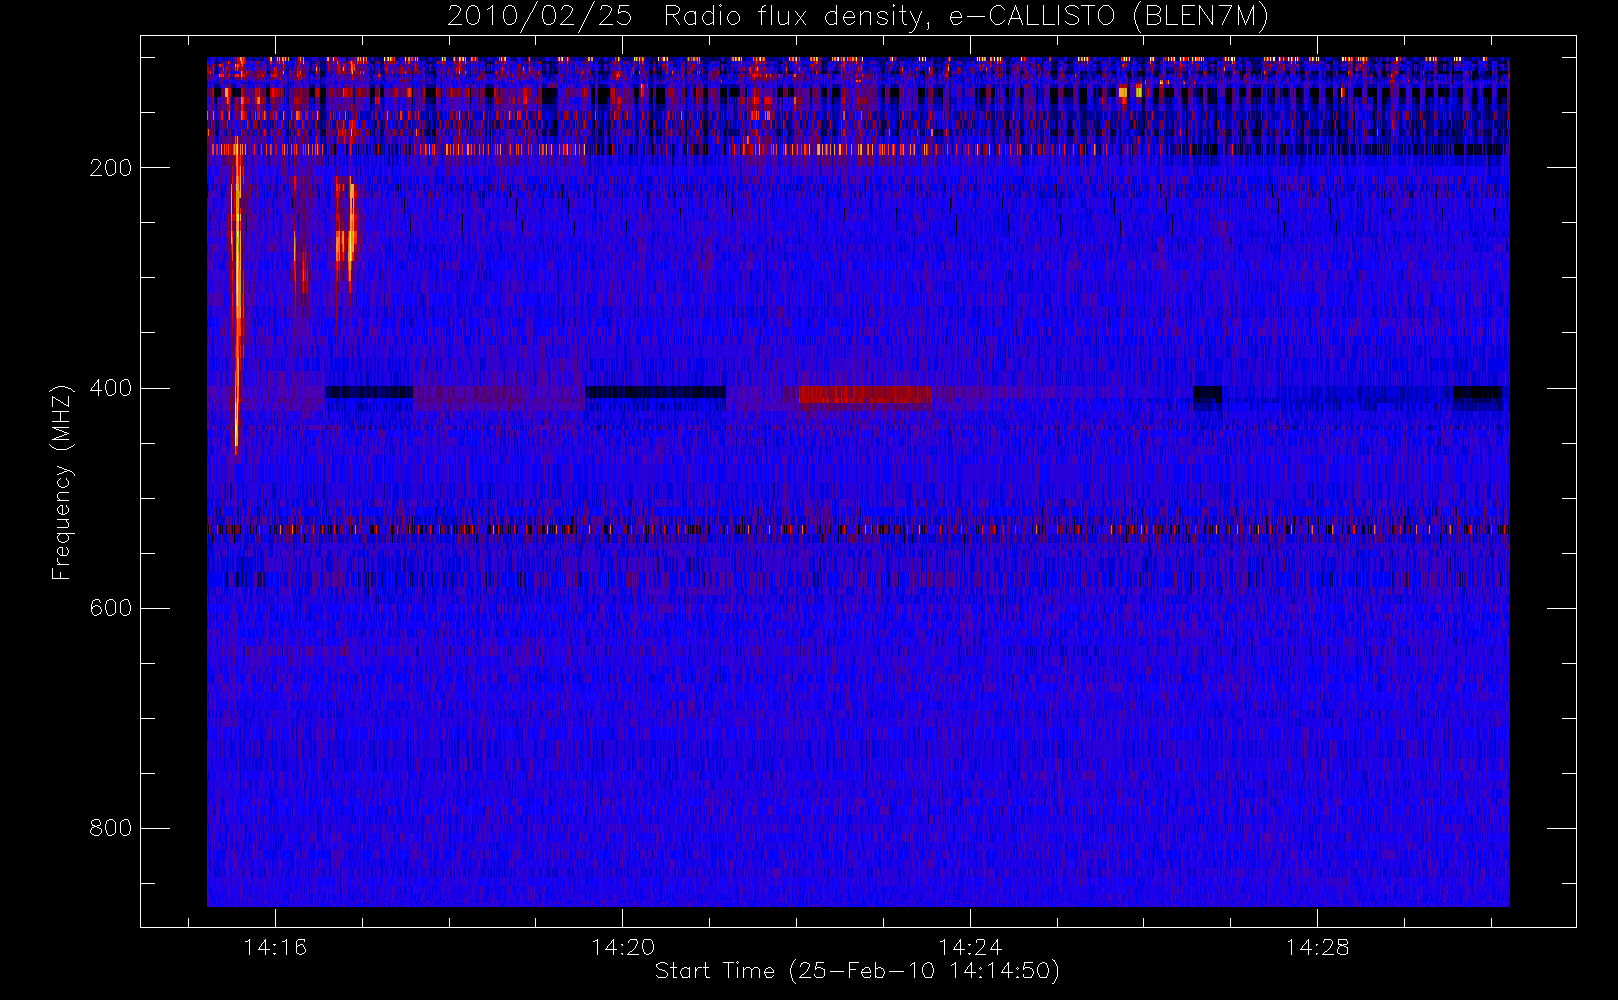Screen dimensions: 1618x1000
Task: Click the 'Start Time (25-Feb-10 14:14:50)' label
Action: [857, 971]
